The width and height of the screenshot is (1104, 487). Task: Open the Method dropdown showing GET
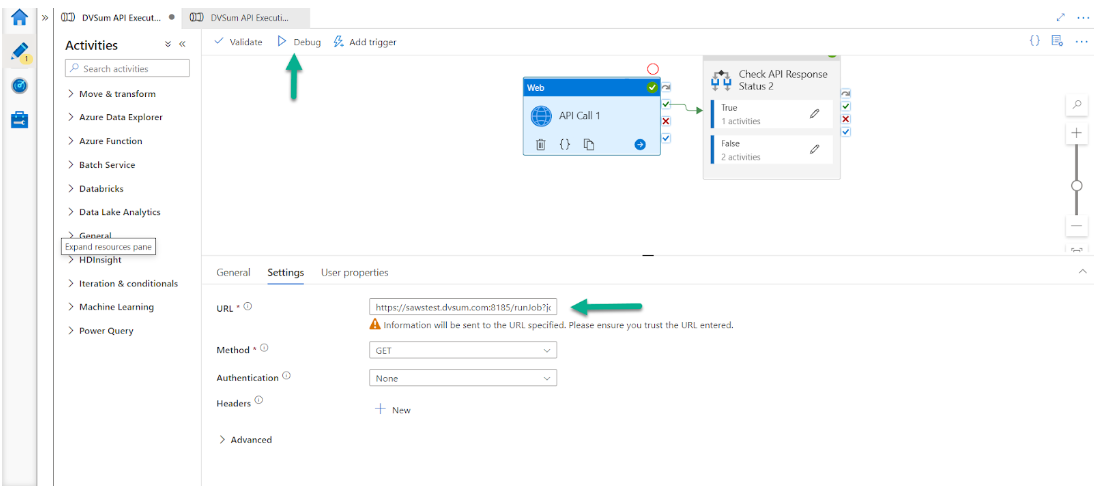(x=463, y=350)
